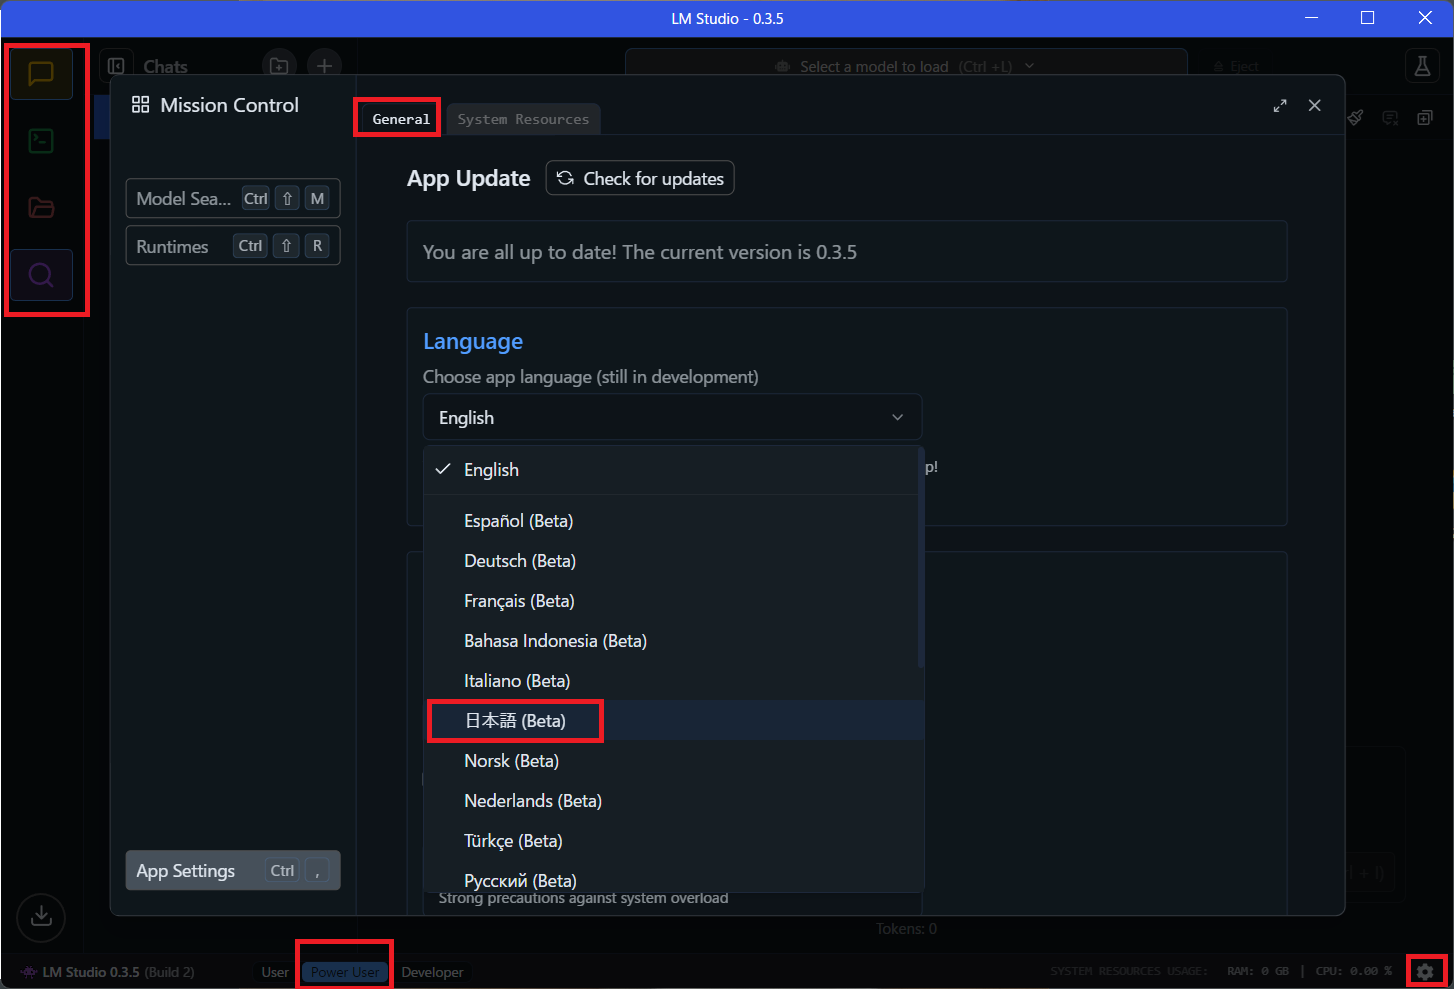The width and height of the screenshot is (1454, 989).
Task: Select Русский (Beta) language
Action: (672, 880)
